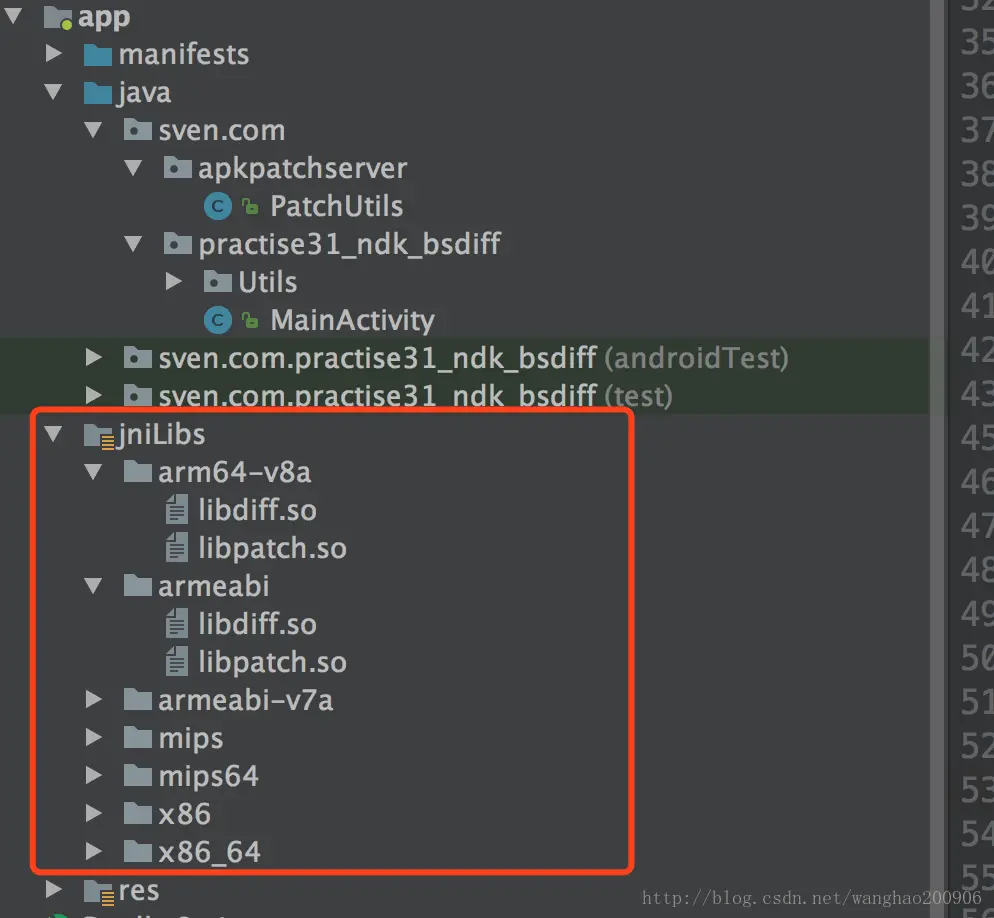The image size is (994, 918).
Task: Select the PatchUtils class name
Action: tap(337, 206)
